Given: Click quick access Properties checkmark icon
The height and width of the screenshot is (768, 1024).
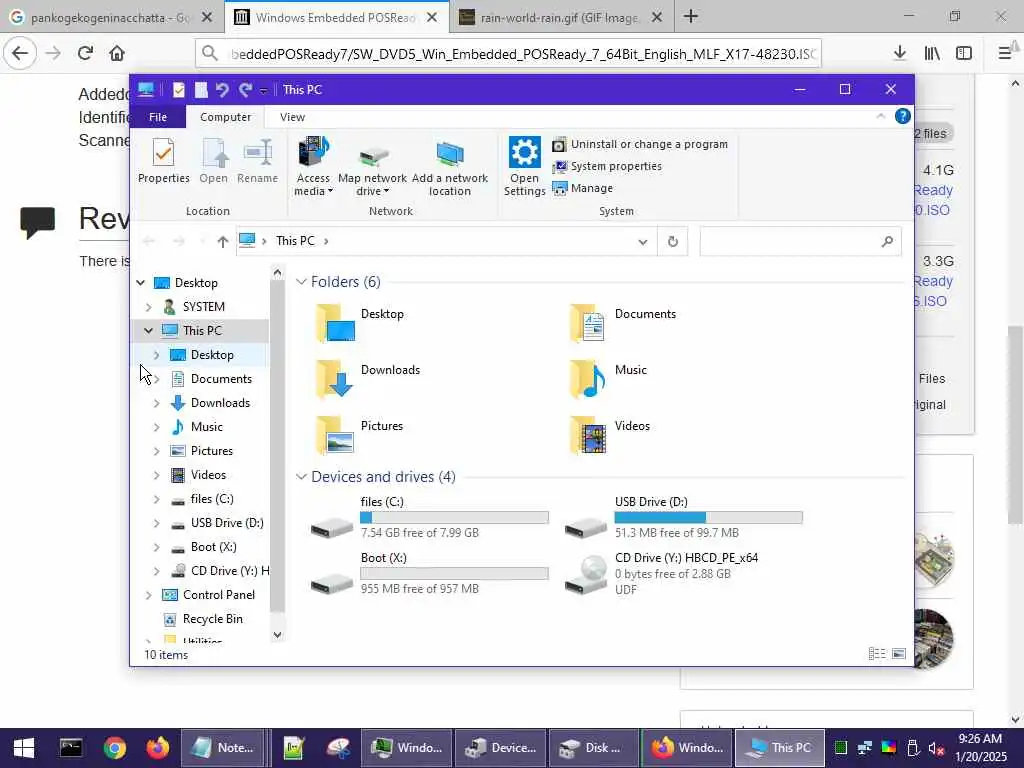Looking at the screenshot, I should (x=178, y=89).
